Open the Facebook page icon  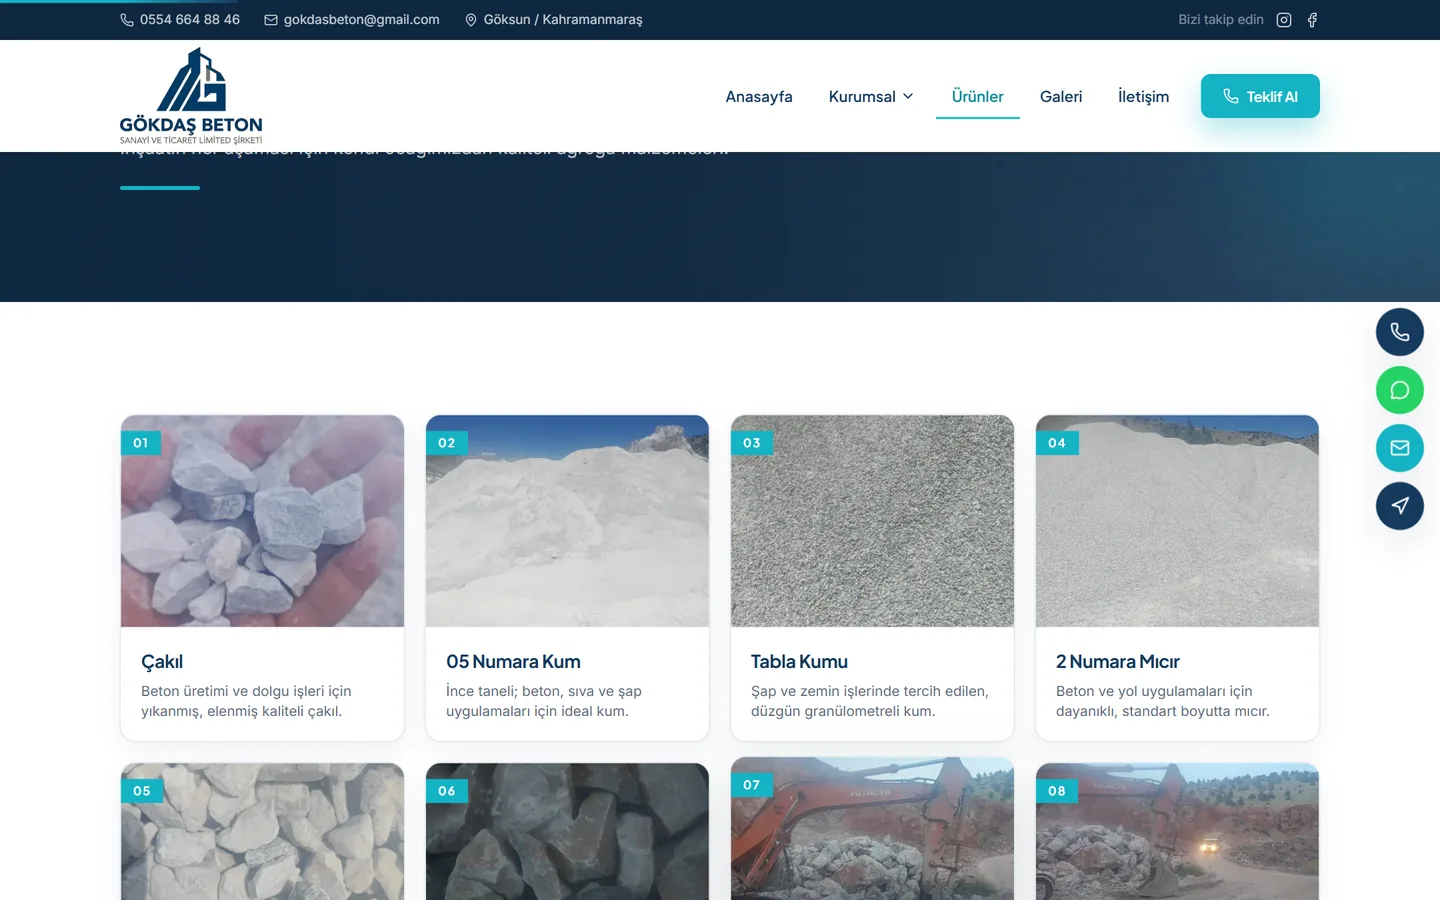[x=1312, y=20]
